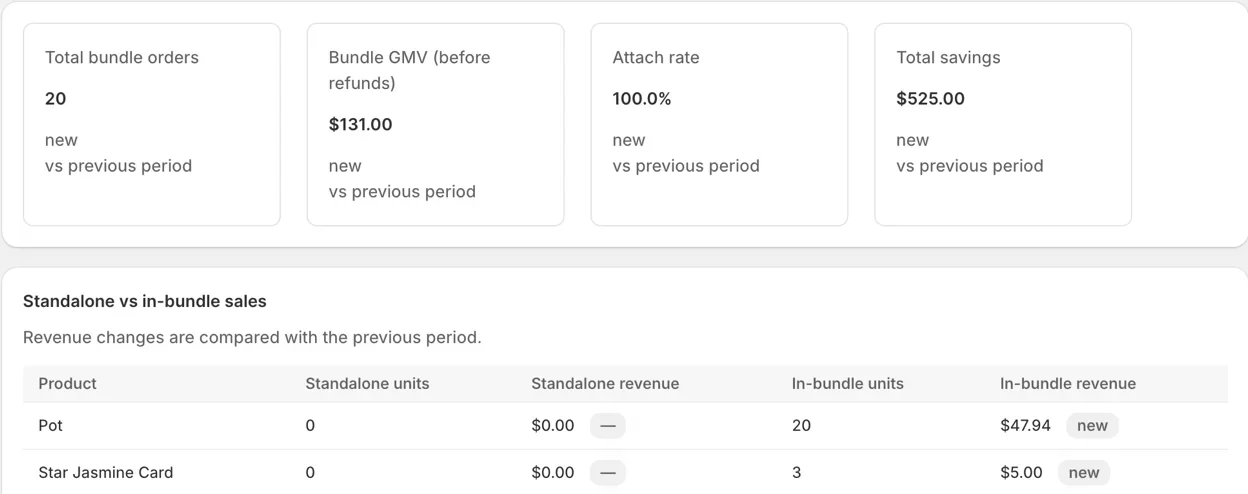
Task: Click the Pot standalone revenue $0.00
Action: [553, 426]
